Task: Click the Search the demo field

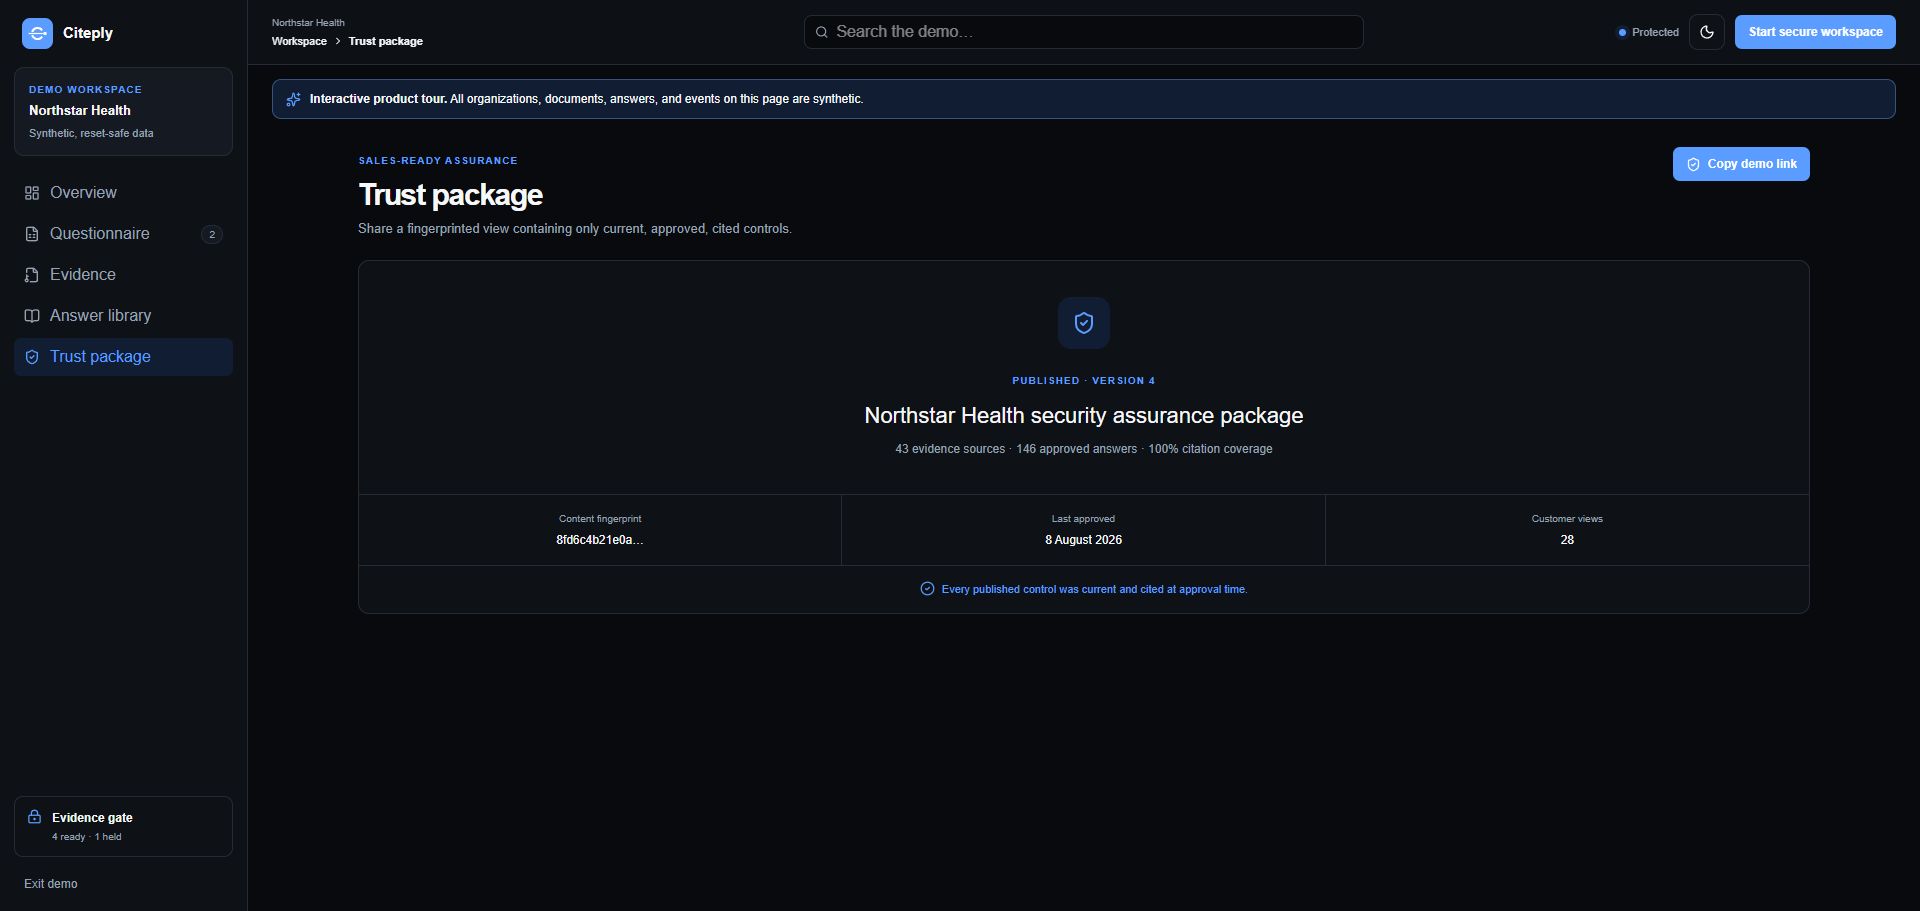Action: tap(1083, 32)
